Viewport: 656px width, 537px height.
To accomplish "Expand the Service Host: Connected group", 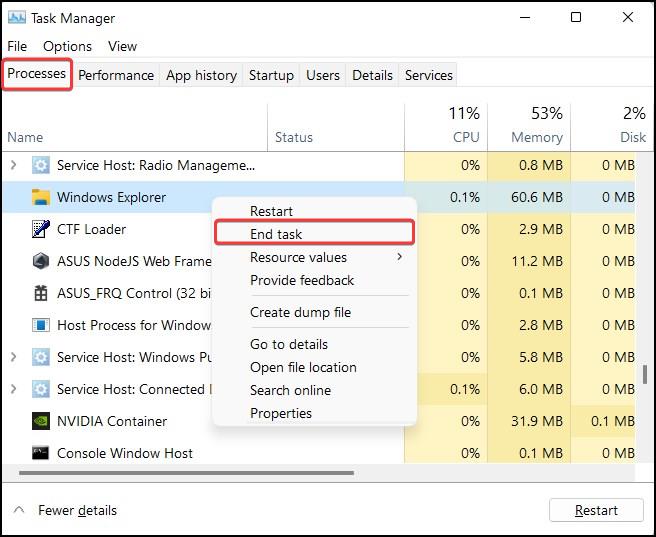I will click(x=14, y=389).
